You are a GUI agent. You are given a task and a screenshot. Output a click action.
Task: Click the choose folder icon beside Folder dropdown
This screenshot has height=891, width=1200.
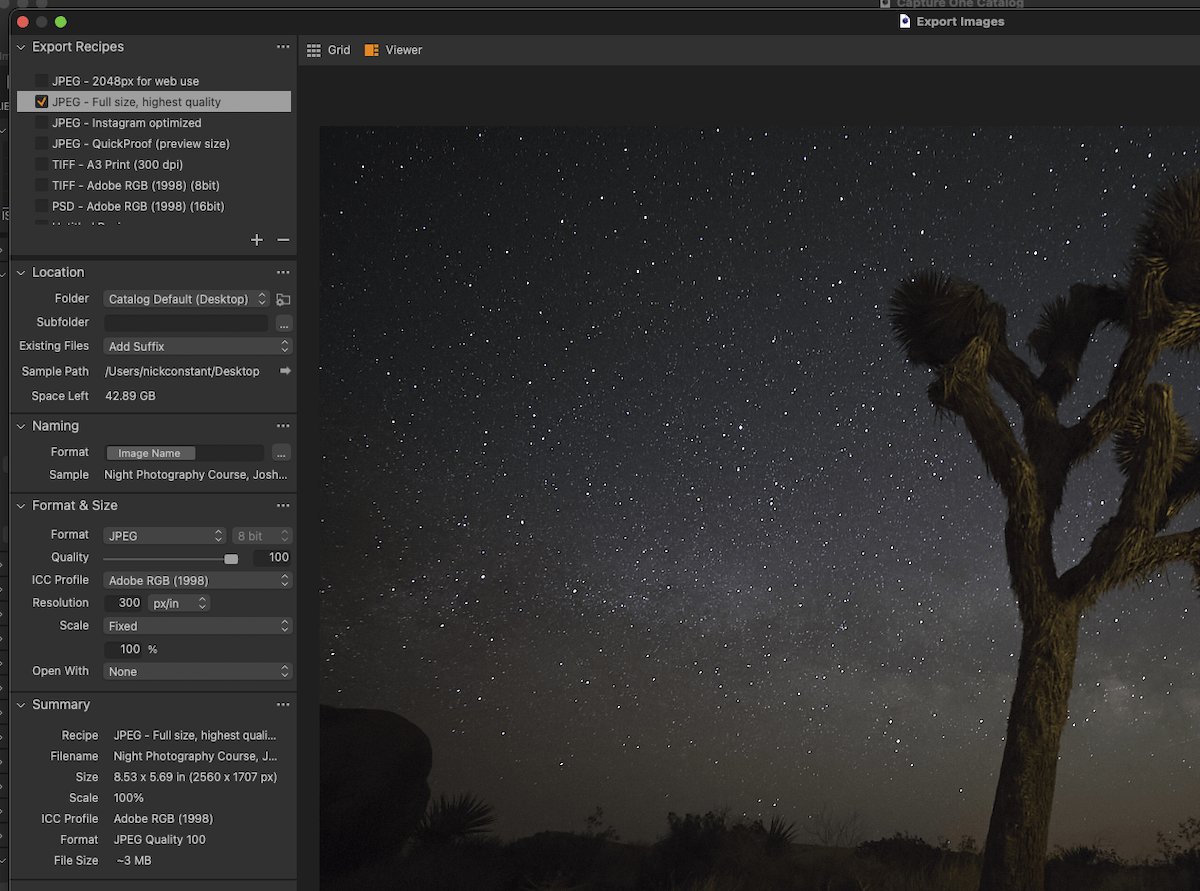tap(283, 299)
